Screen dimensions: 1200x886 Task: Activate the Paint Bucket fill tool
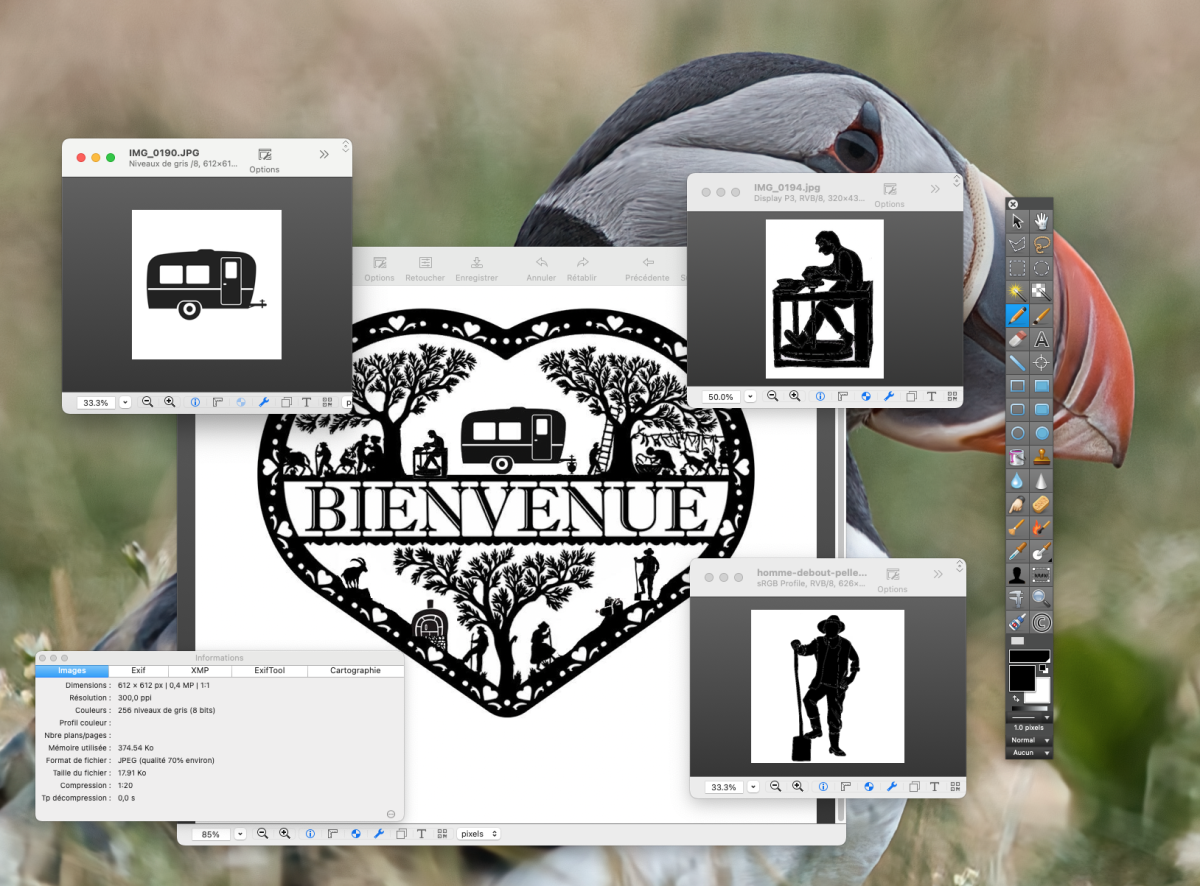click(x=1017, y=458)
